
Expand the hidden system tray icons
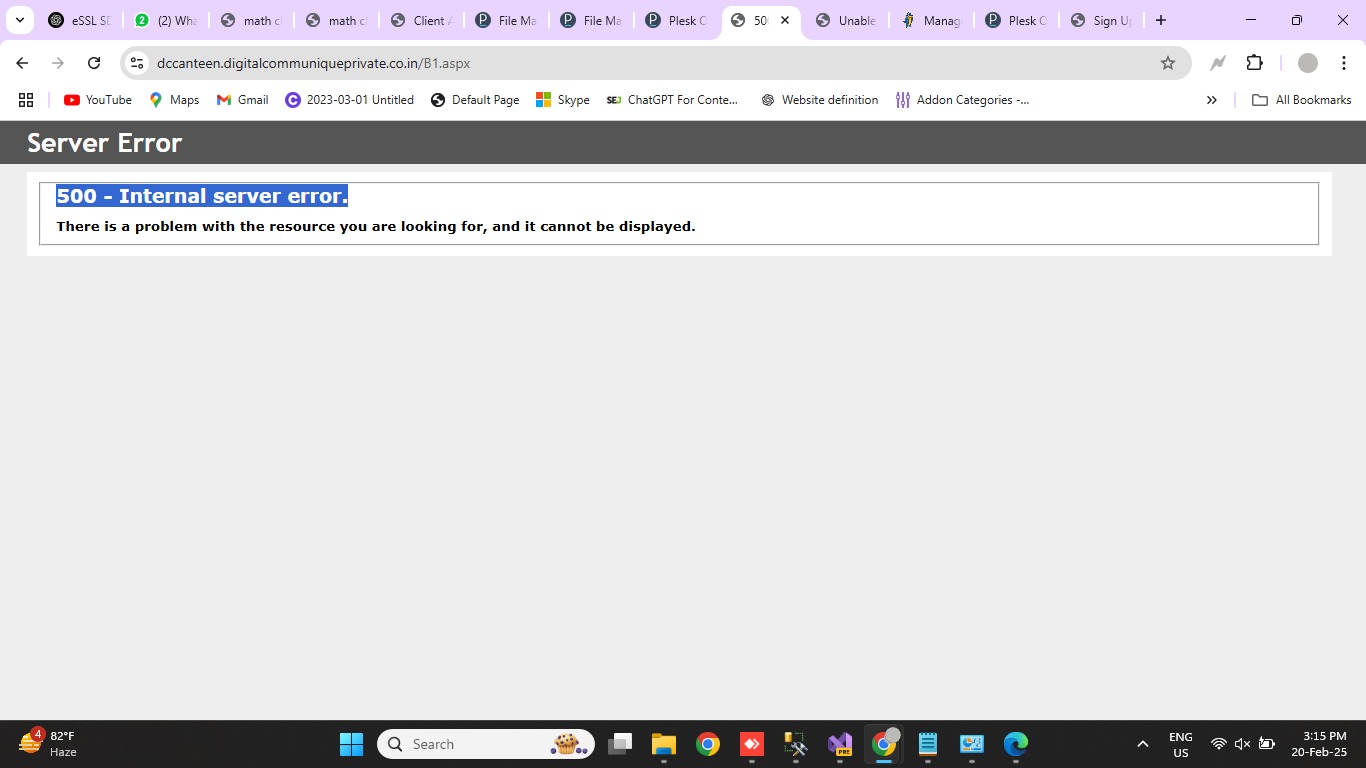click(1142, 744)
